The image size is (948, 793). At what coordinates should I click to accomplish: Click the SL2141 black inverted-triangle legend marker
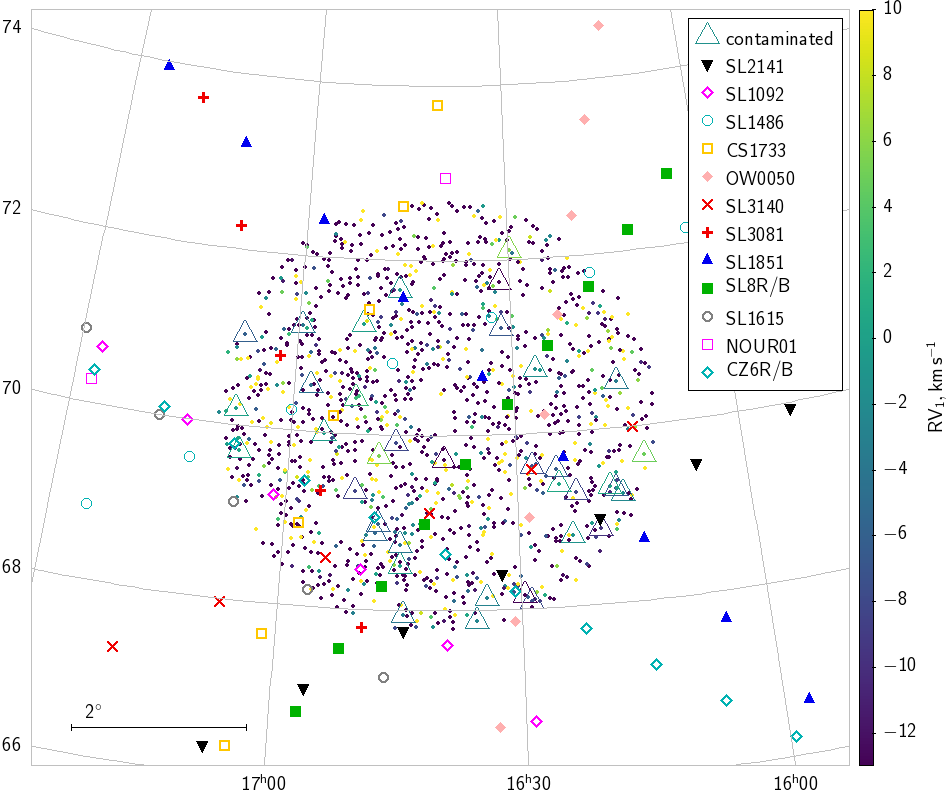707,66
